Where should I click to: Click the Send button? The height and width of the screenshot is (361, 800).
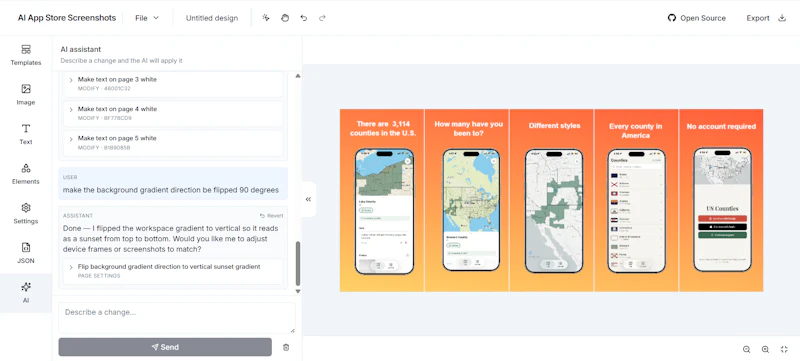165,347
